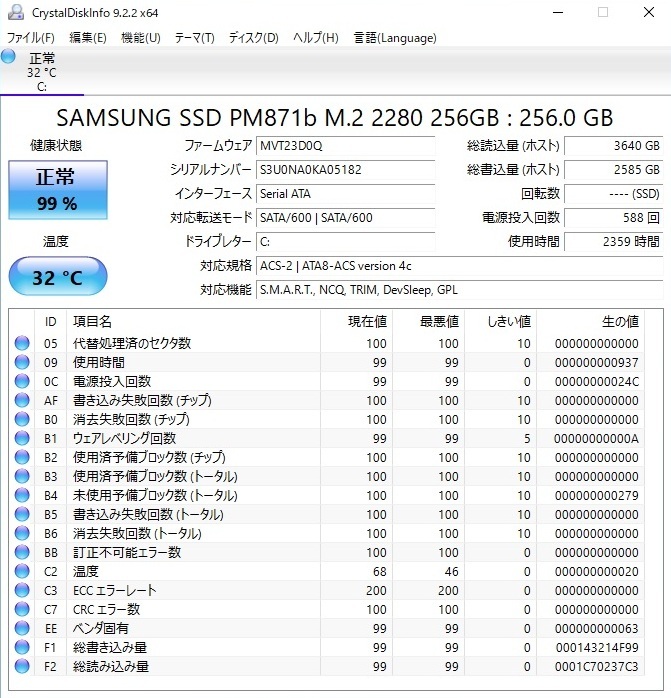The image size is (671, 698).
Task: Click the 正常 99 % health status button
Action: pos(58,190)
